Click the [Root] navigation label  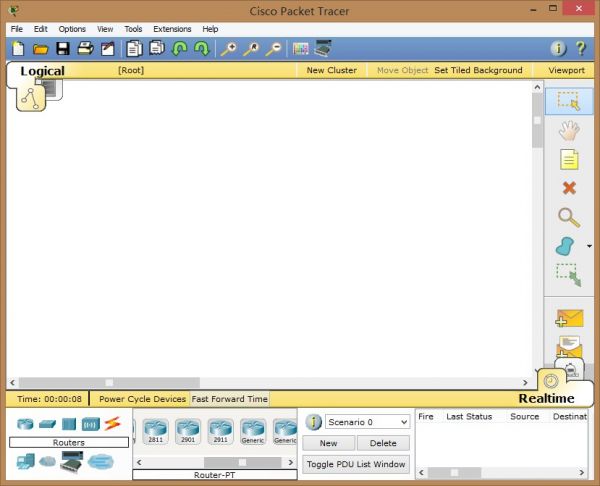(131, 70)
